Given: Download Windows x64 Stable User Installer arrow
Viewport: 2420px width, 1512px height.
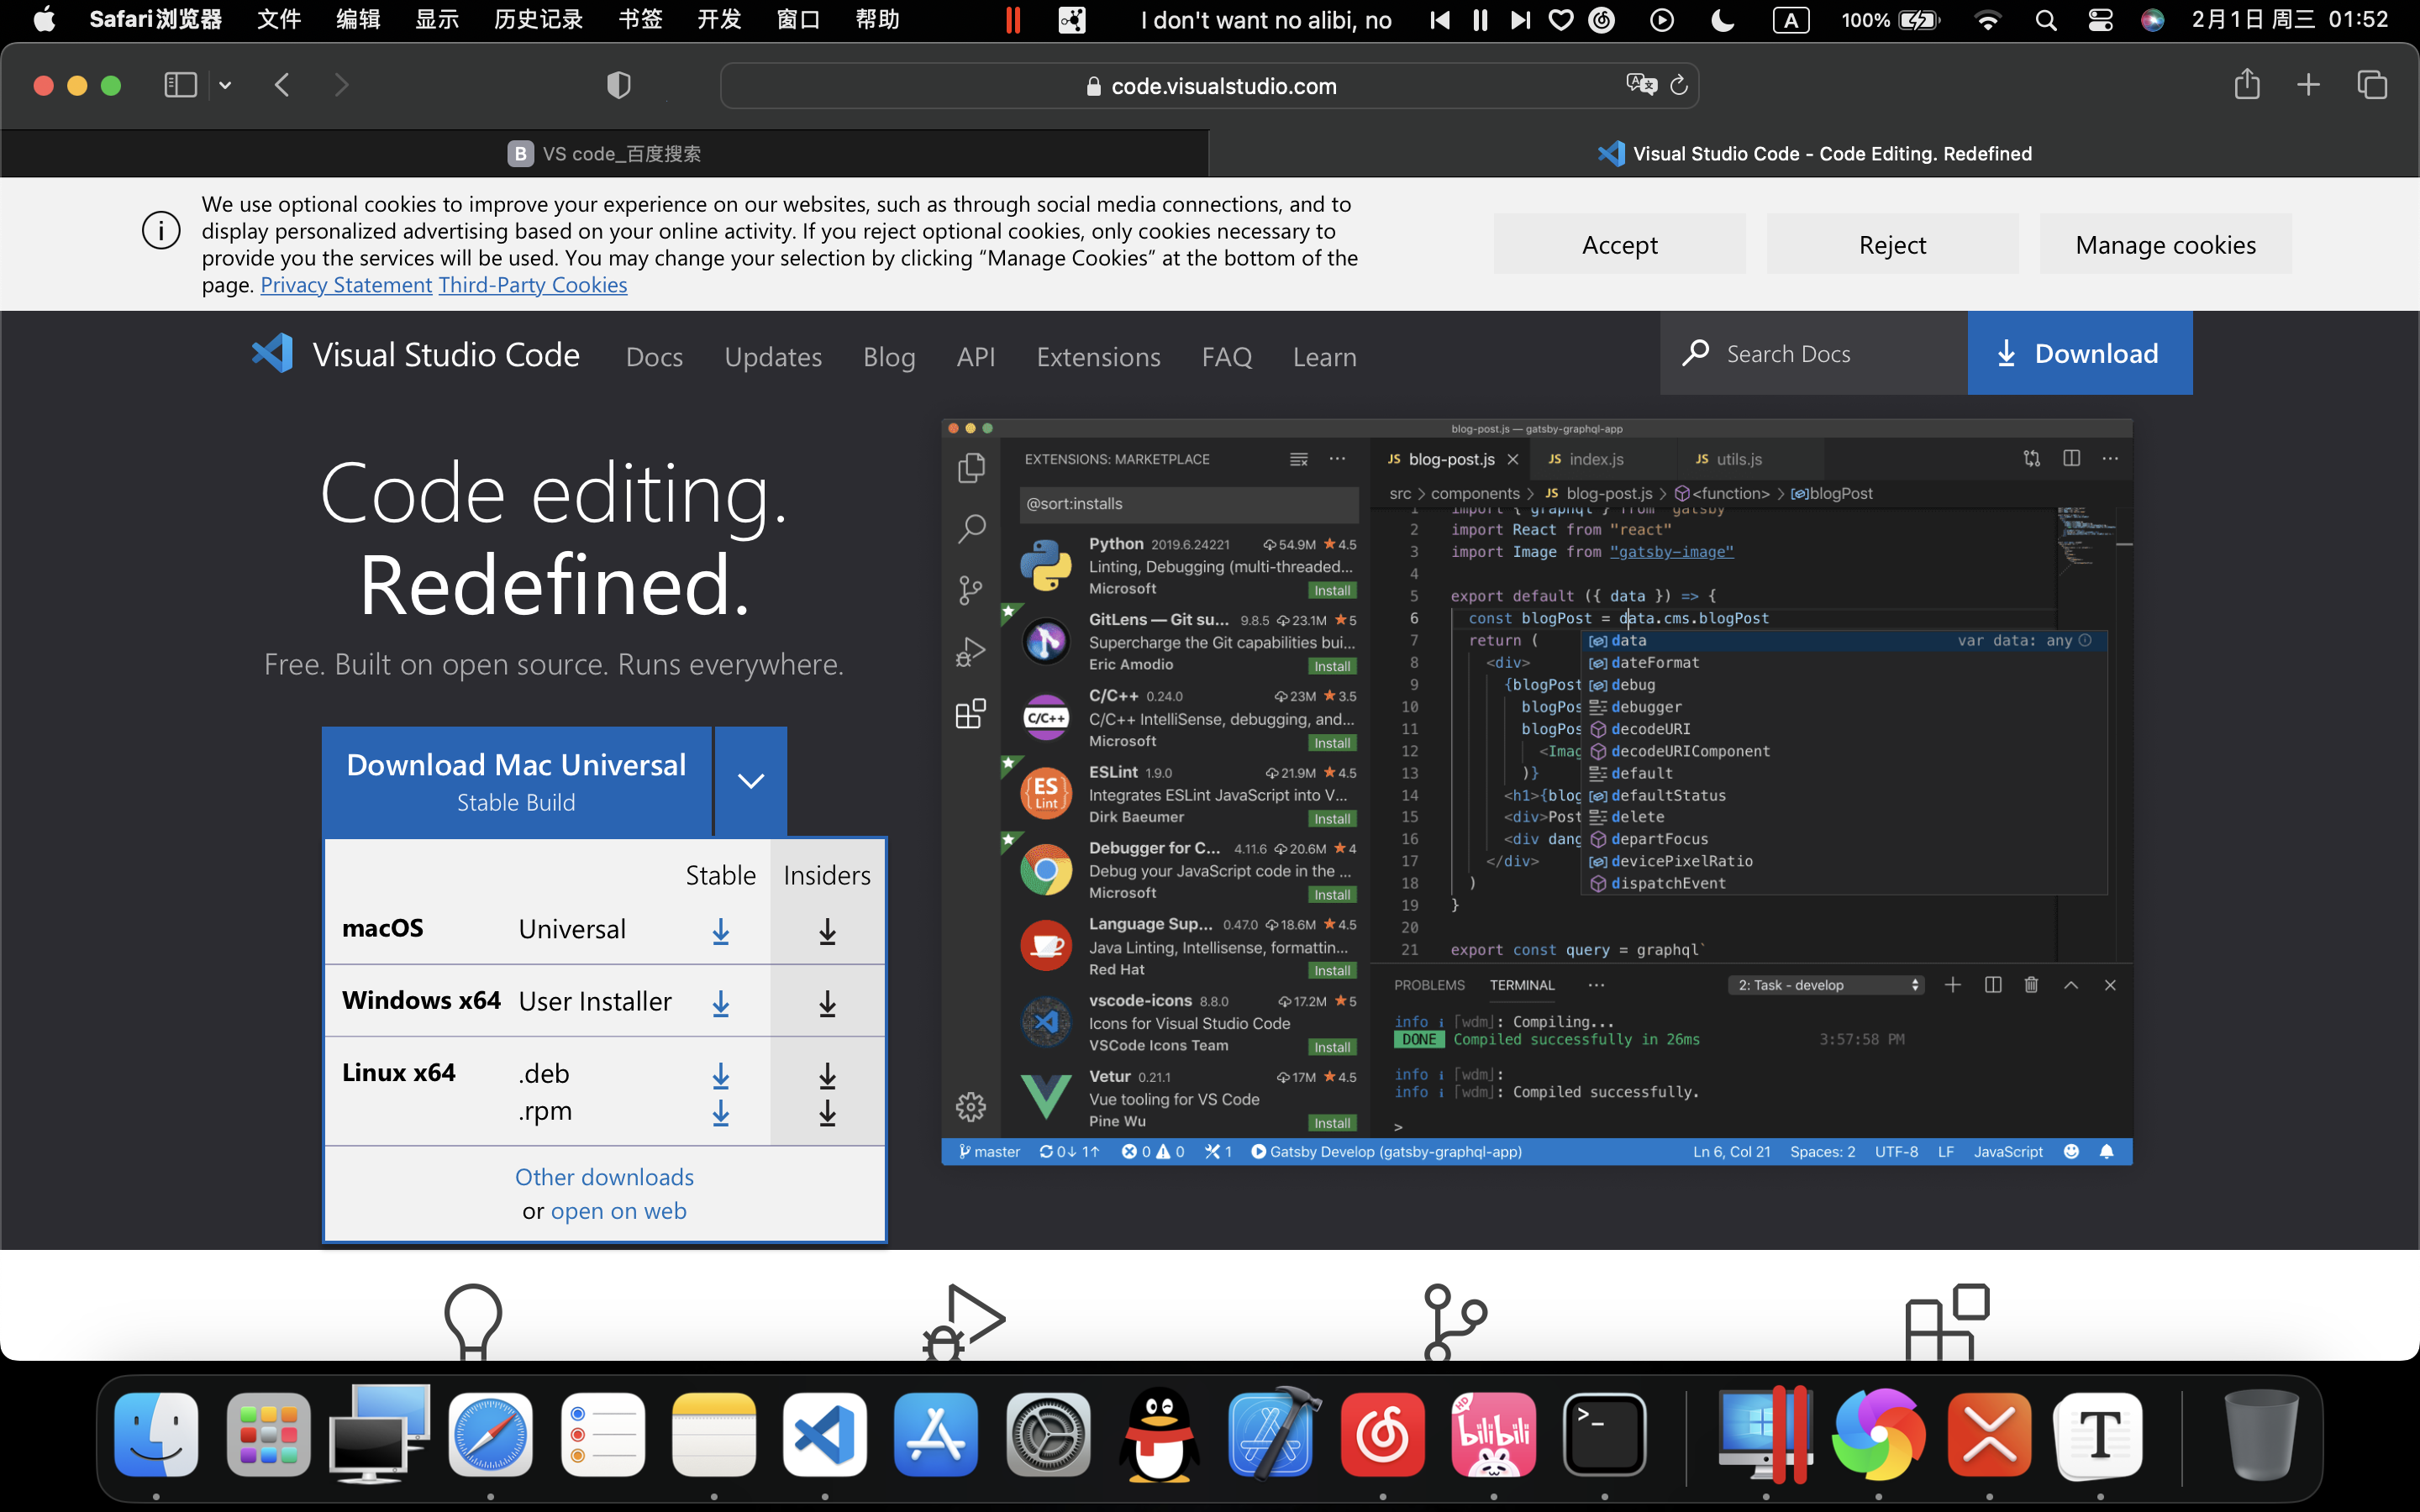Looking at the screenshot, I should point(720,1002).
